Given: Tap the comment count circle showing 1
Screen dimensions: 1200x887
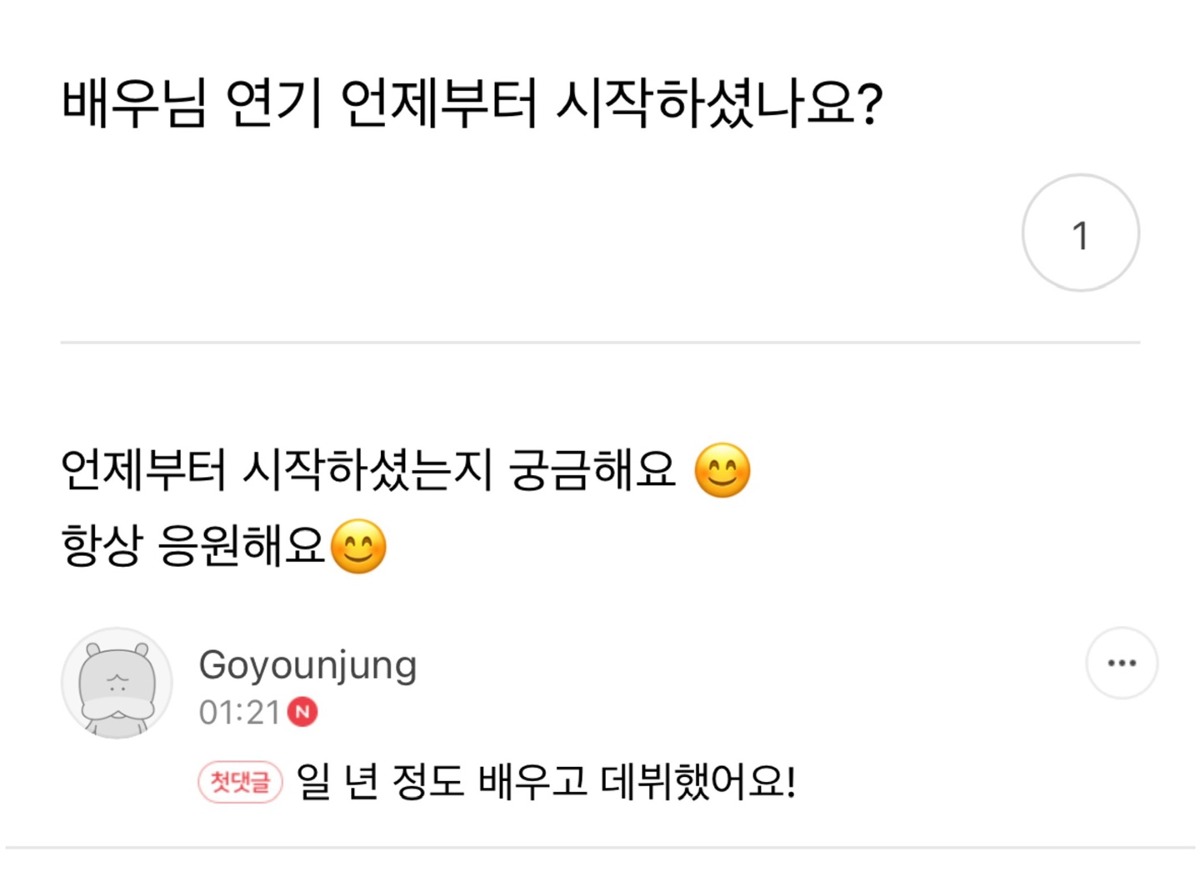Looking at the screenshot, I should (x=1080, y=237).
